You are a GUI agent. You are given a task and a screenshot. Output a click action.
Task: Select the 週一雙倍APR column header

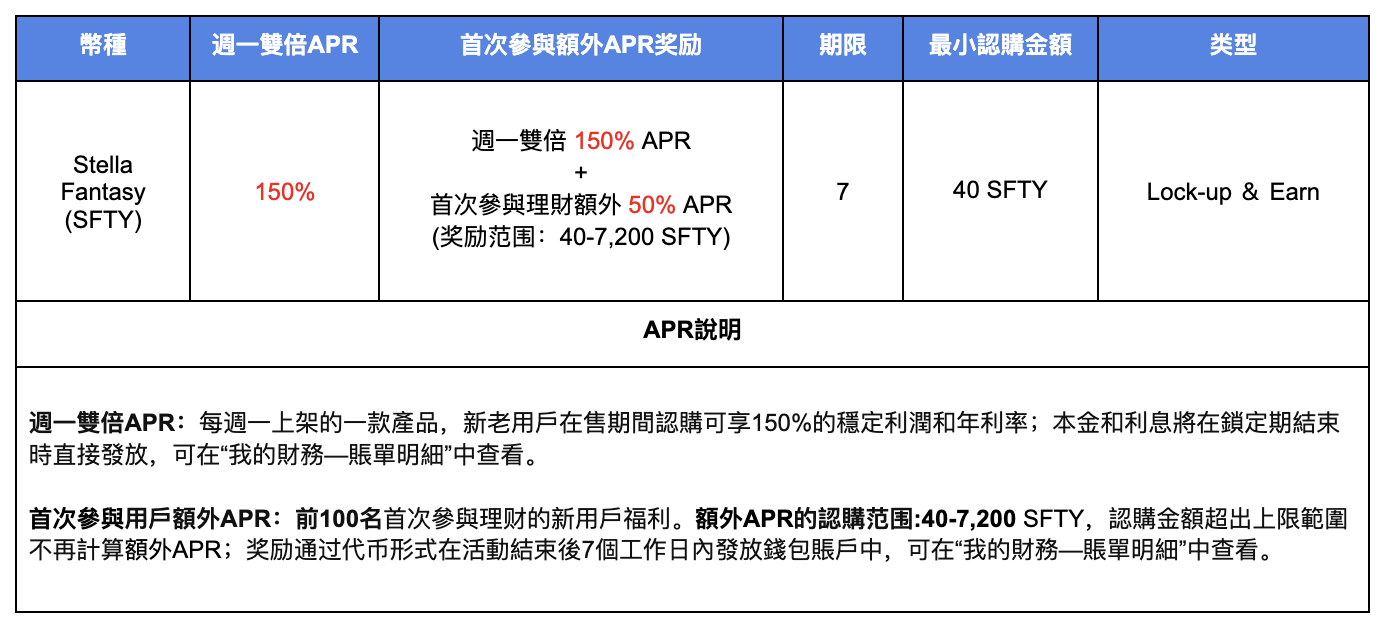click(284, 46)
